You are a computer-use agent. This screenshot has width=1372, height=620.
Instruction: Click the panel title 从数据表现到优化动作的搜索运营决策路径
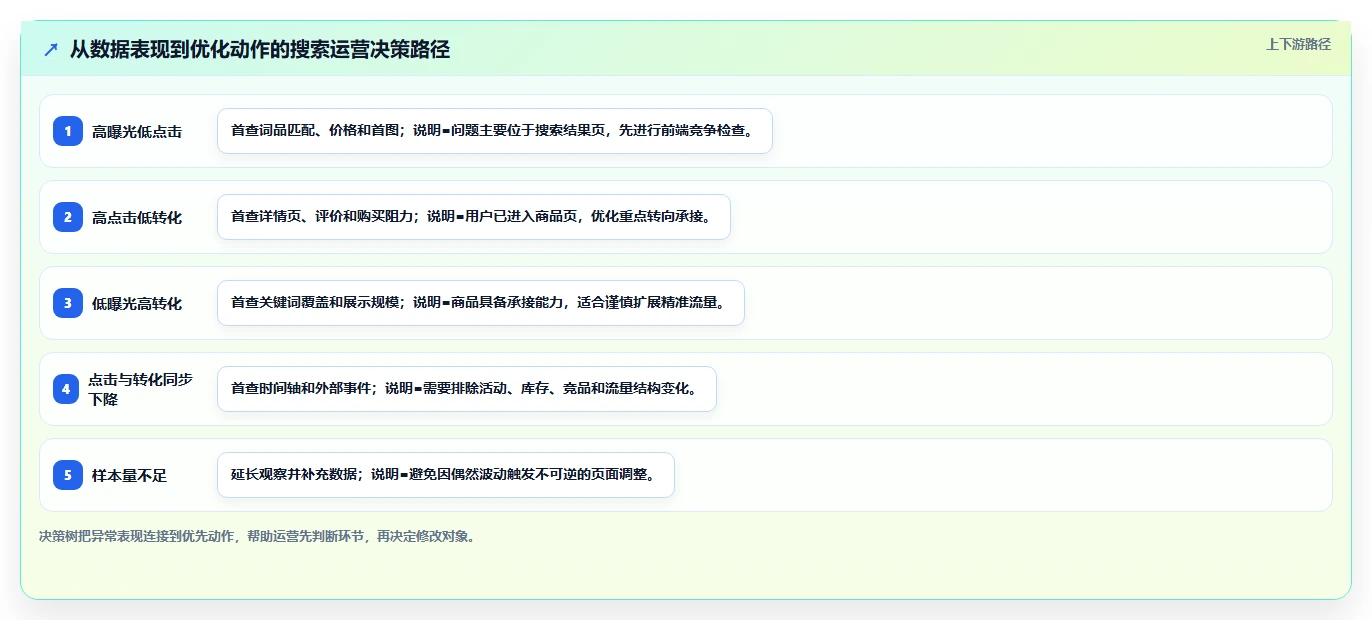[260, 49]
